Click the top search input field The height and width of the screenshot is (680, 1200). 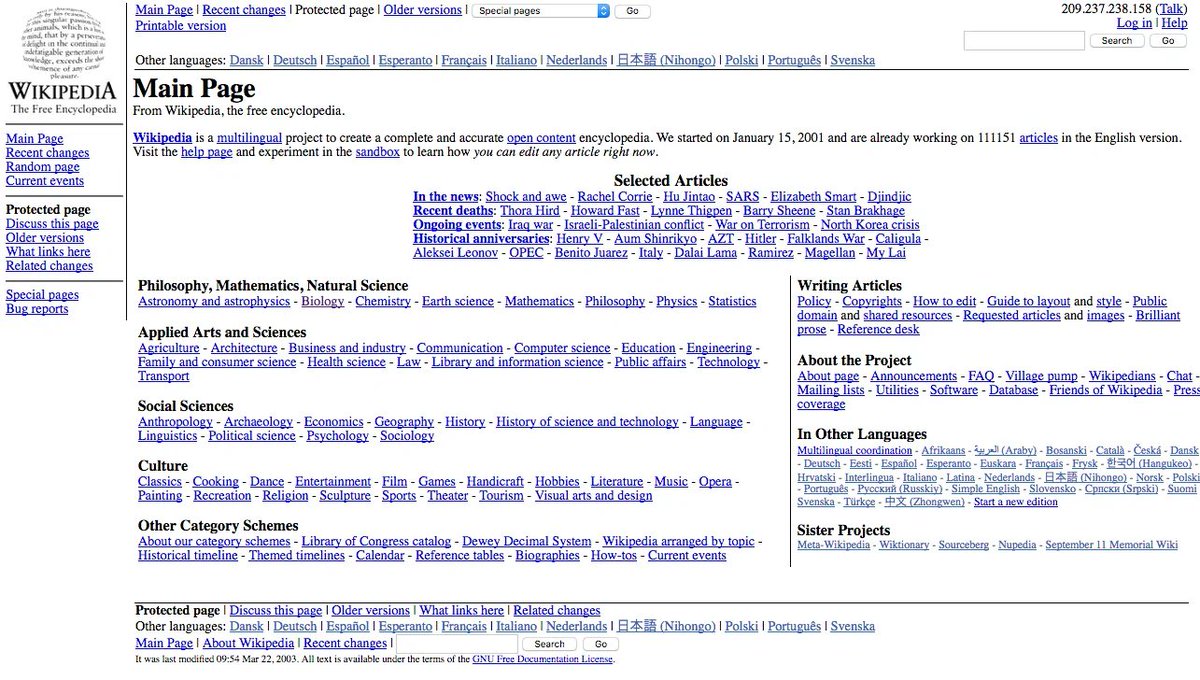pos(1024,41)
